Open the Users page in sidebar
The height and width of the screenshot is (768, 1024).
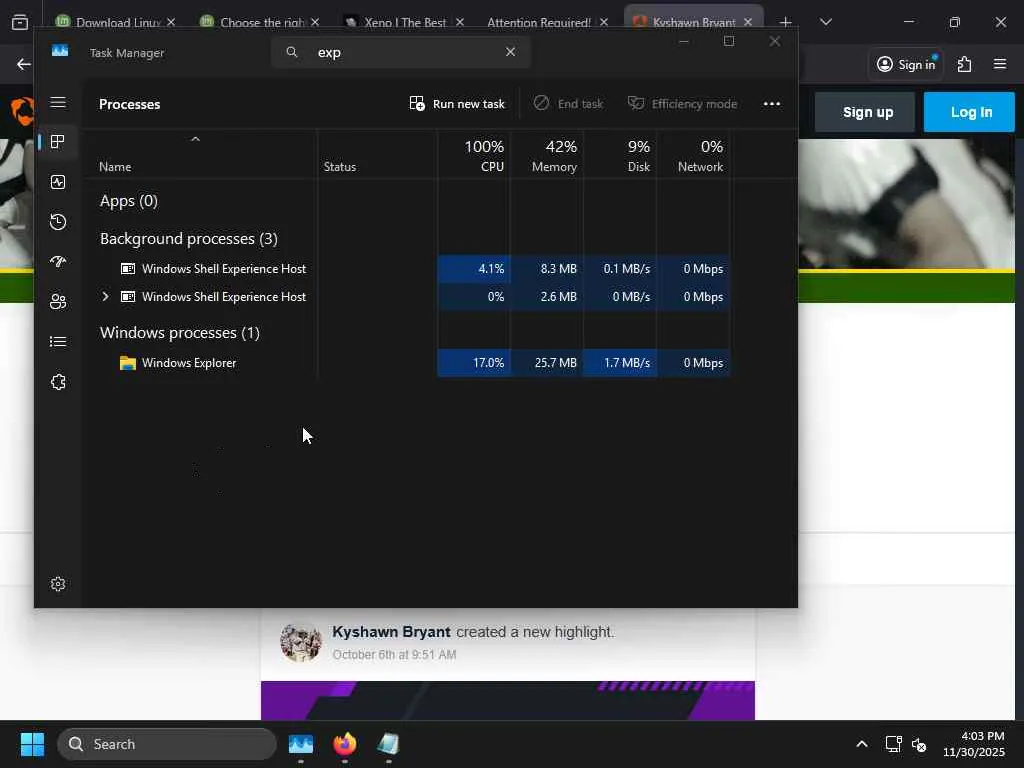click(x=58, y=302)
